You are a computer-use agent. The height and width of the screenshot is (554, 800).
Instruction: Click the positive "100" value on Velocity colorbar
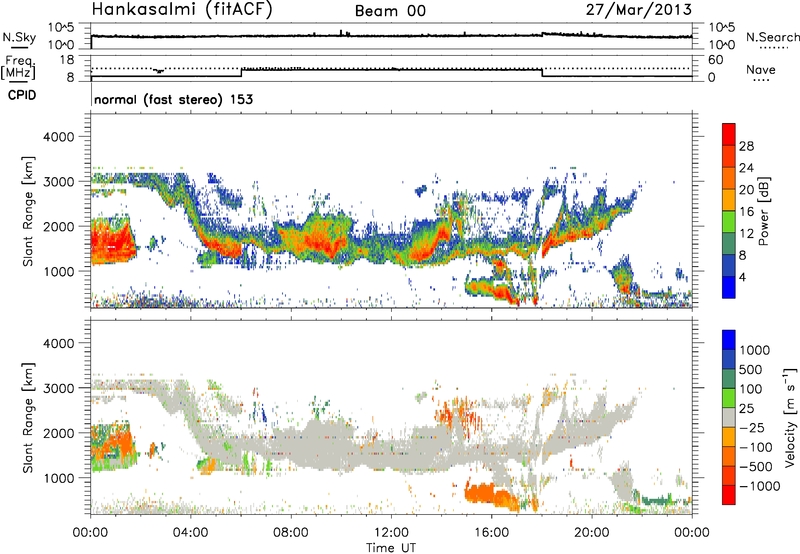(x=751, y=389)
